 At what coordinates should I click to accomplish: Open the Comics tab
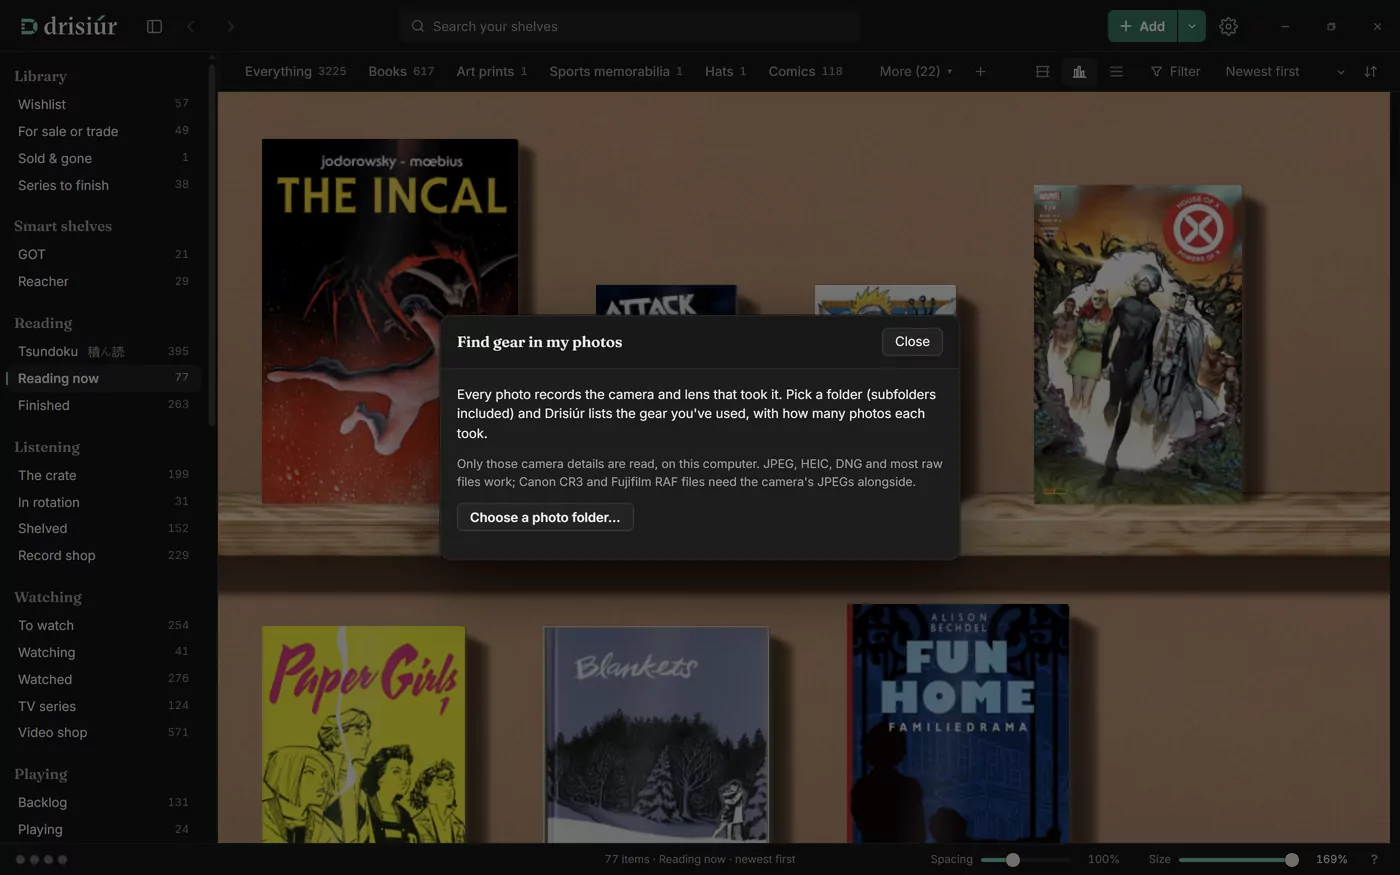pyautogui.click(x=805, y=72)
